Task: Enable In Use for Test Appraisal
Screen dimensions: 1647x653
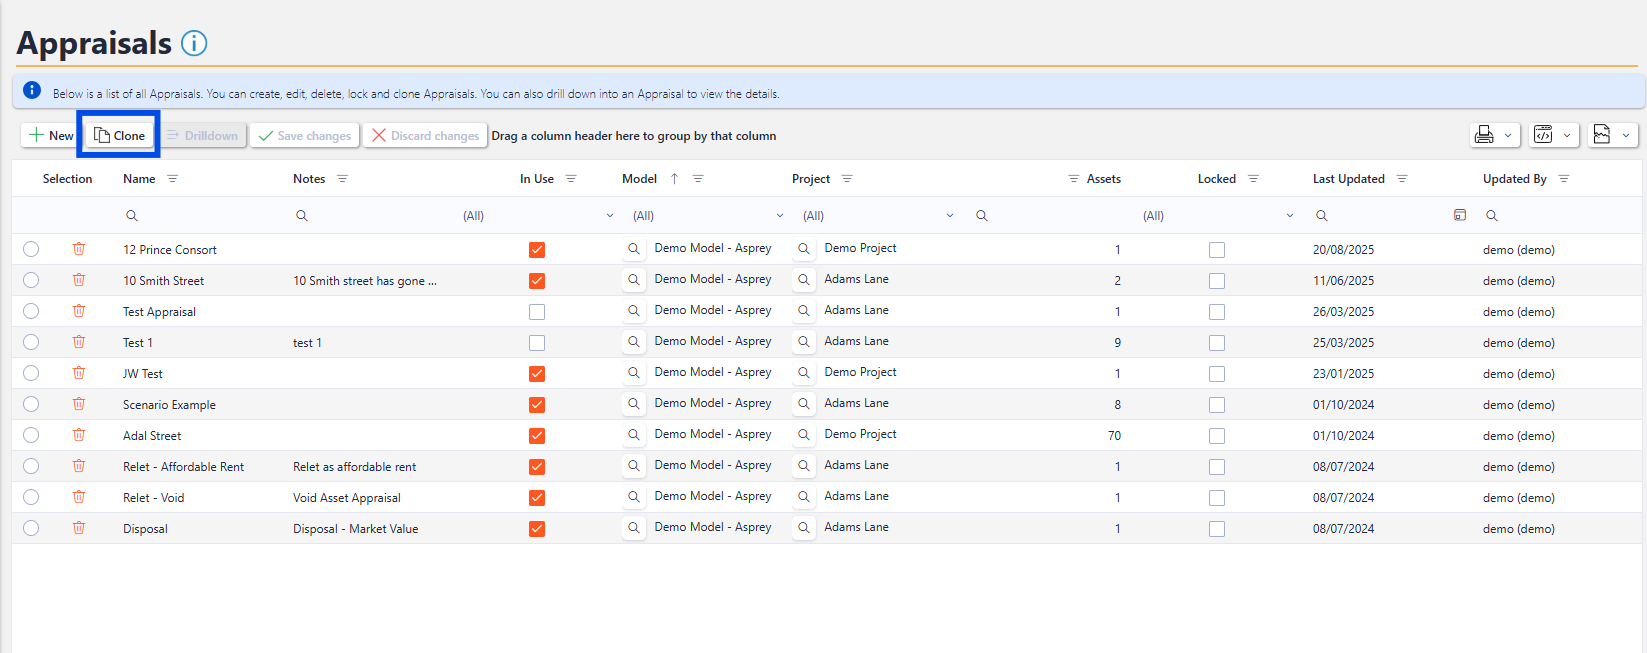Action: click(537, 312)
